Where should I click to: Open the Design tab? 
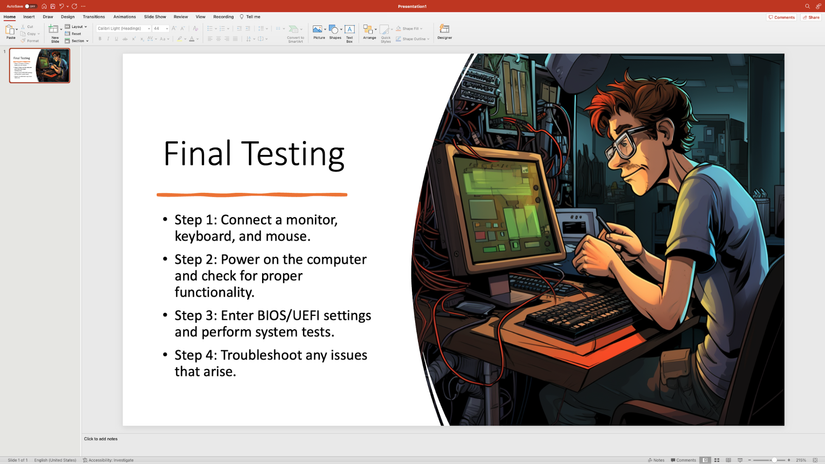point(68,17)
